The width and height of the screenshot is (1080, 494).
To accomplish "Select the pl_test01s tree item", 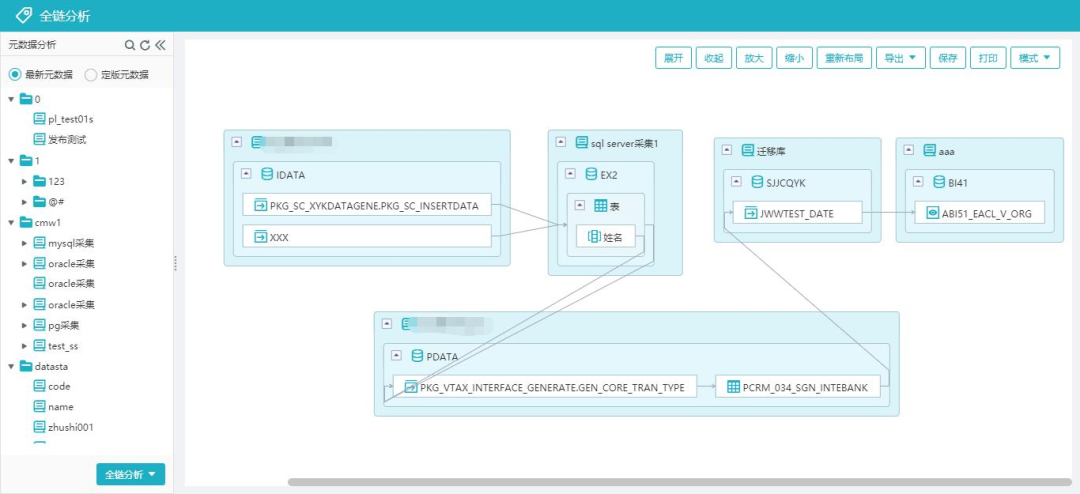I will 70,119.
